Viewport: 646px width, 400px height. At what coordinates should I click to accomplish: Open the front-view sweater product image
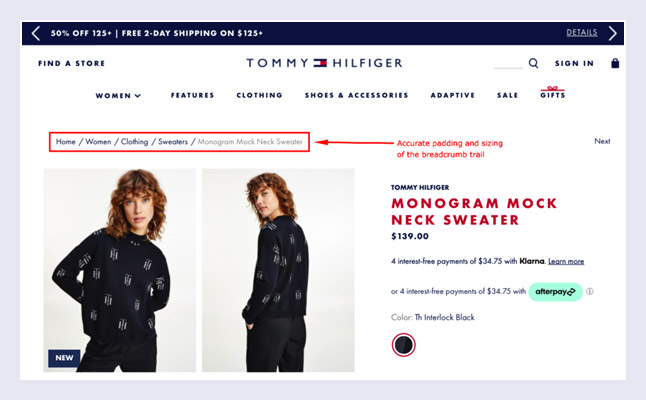(120, 270)
